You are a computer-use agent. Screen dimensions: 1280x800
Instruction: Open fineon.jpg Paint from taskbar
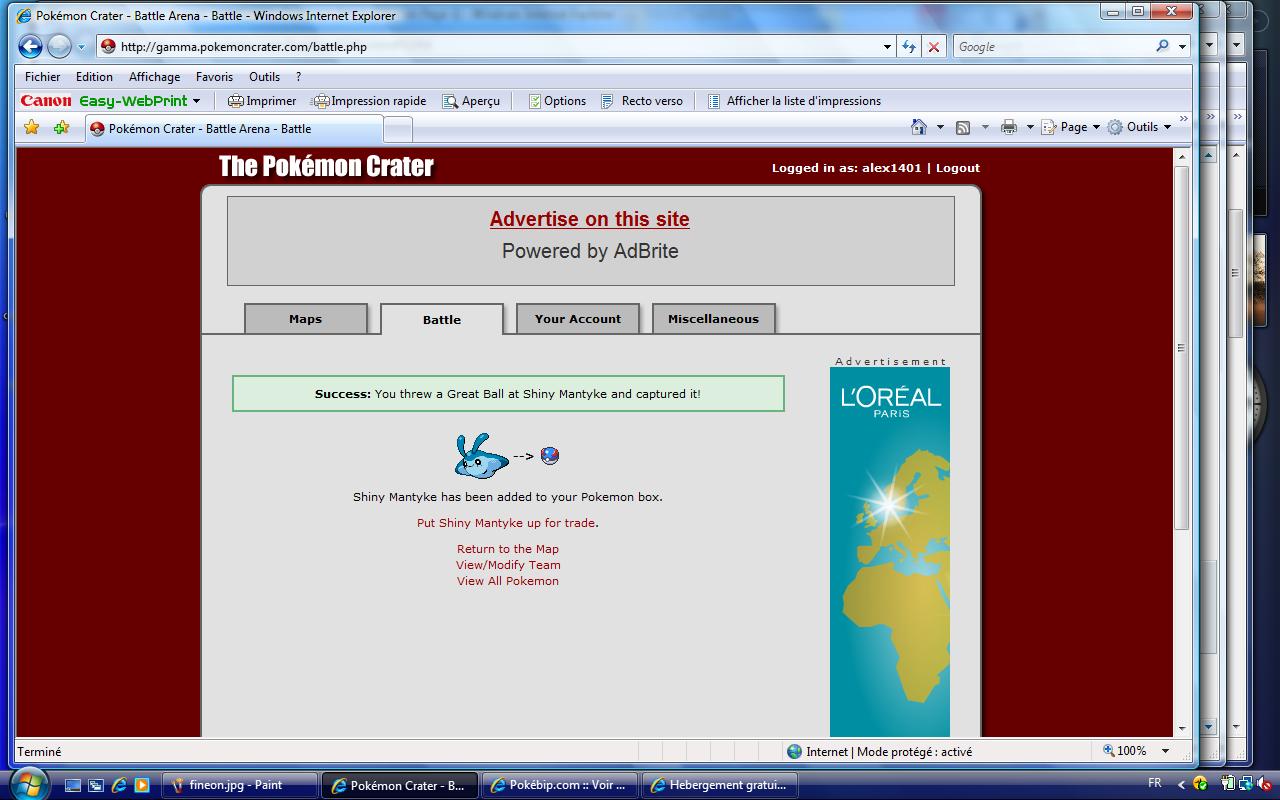pos(237,785)
